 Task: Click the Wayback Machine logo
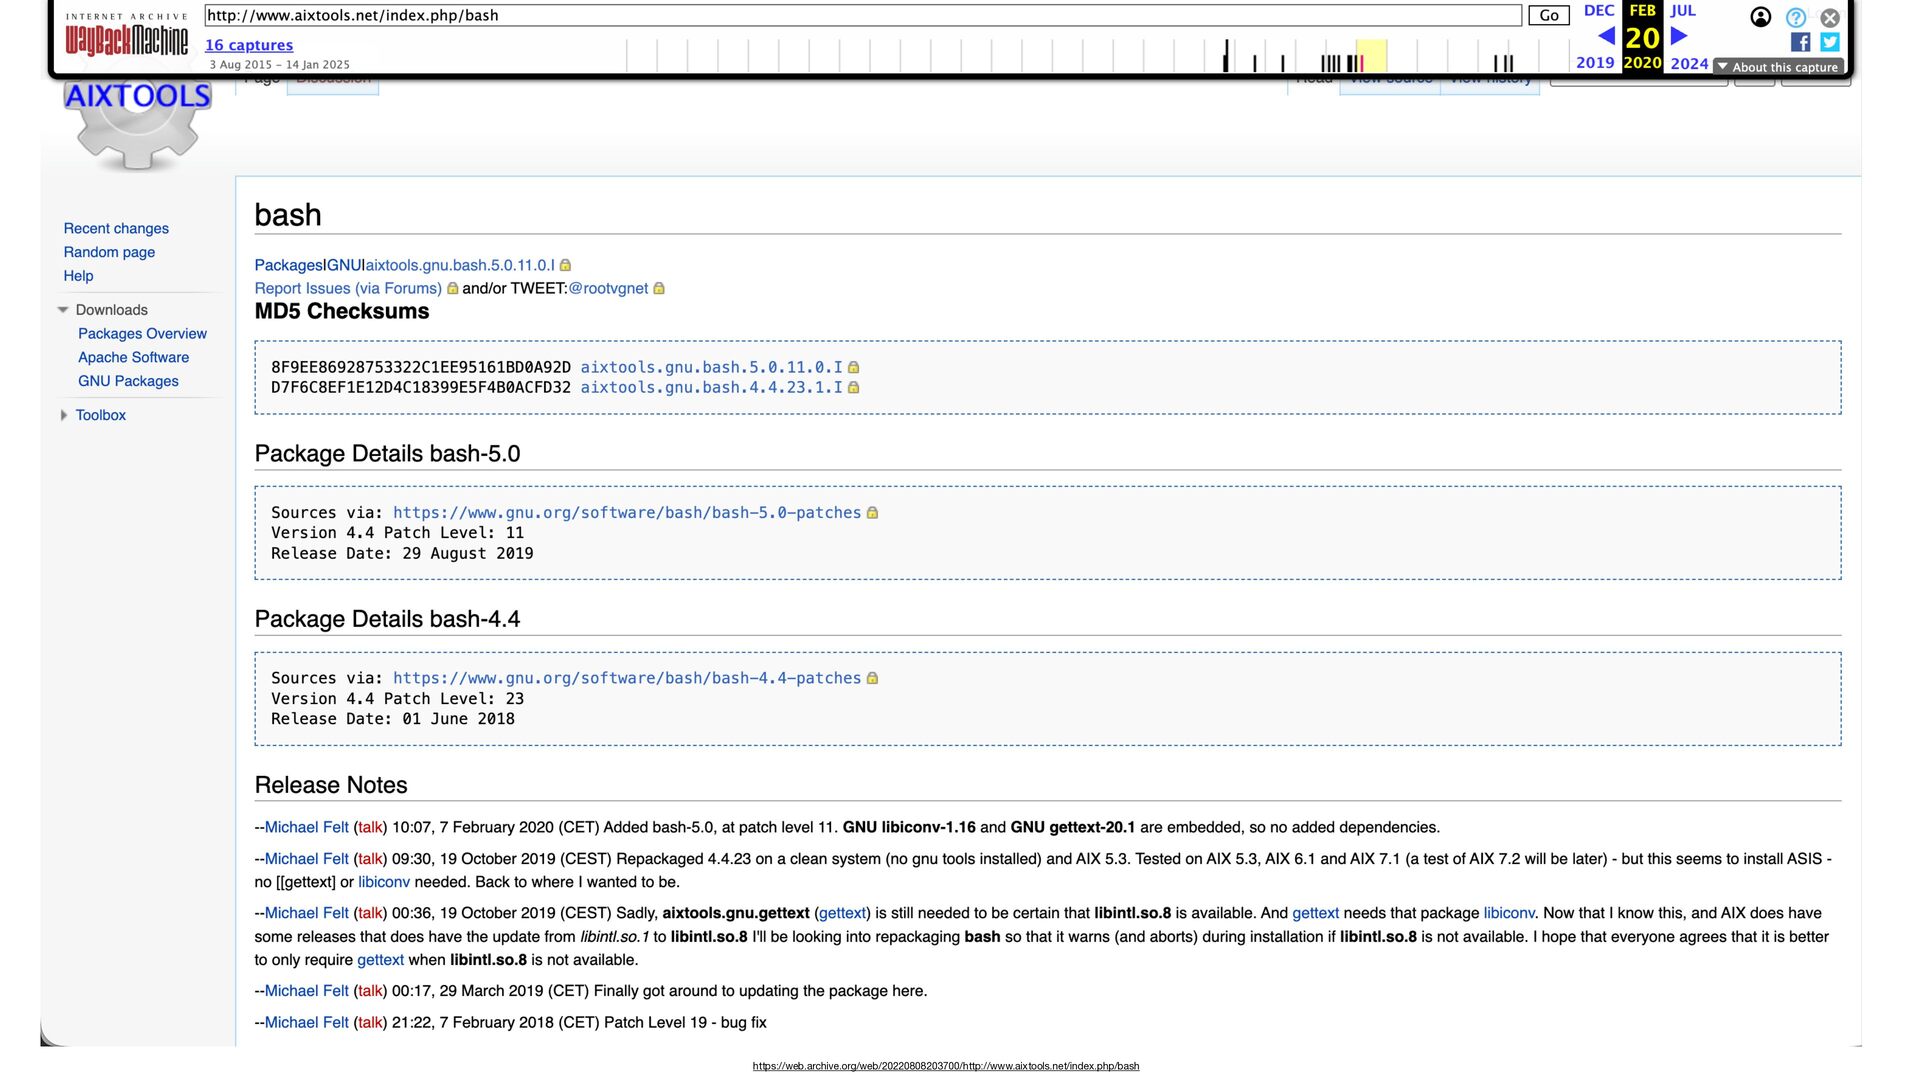point(126,38)
